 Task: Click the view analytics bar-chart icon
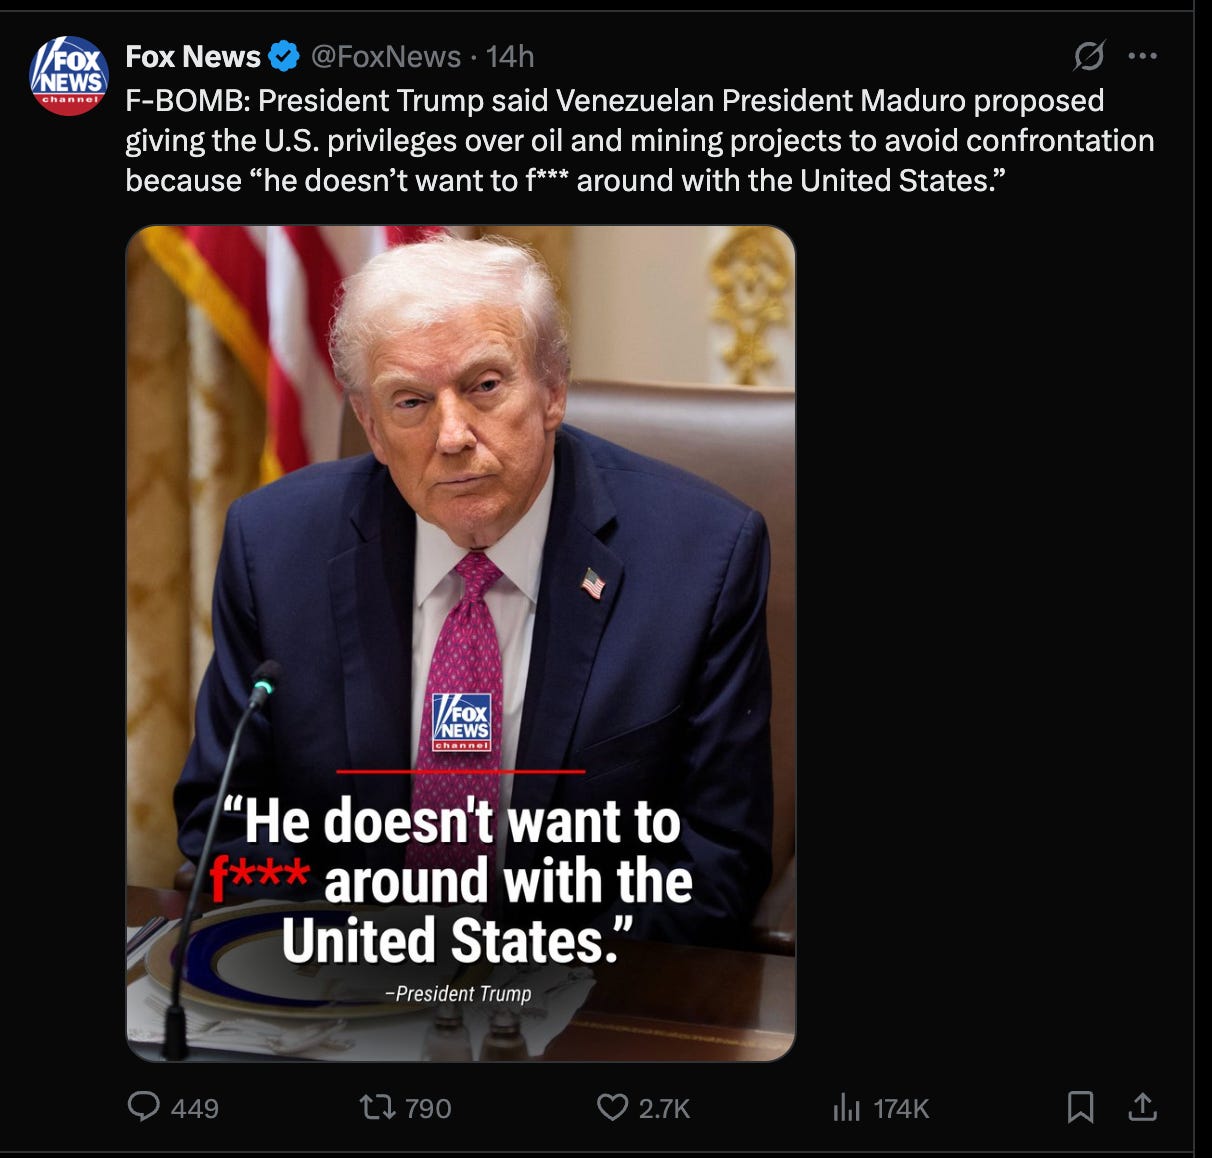[x=846, y=1107]
